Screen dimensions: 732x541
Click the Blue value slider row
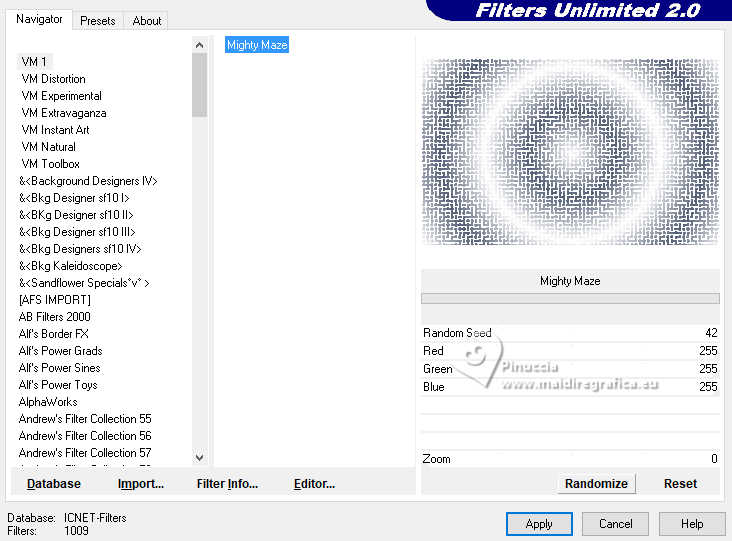(570, 387)
